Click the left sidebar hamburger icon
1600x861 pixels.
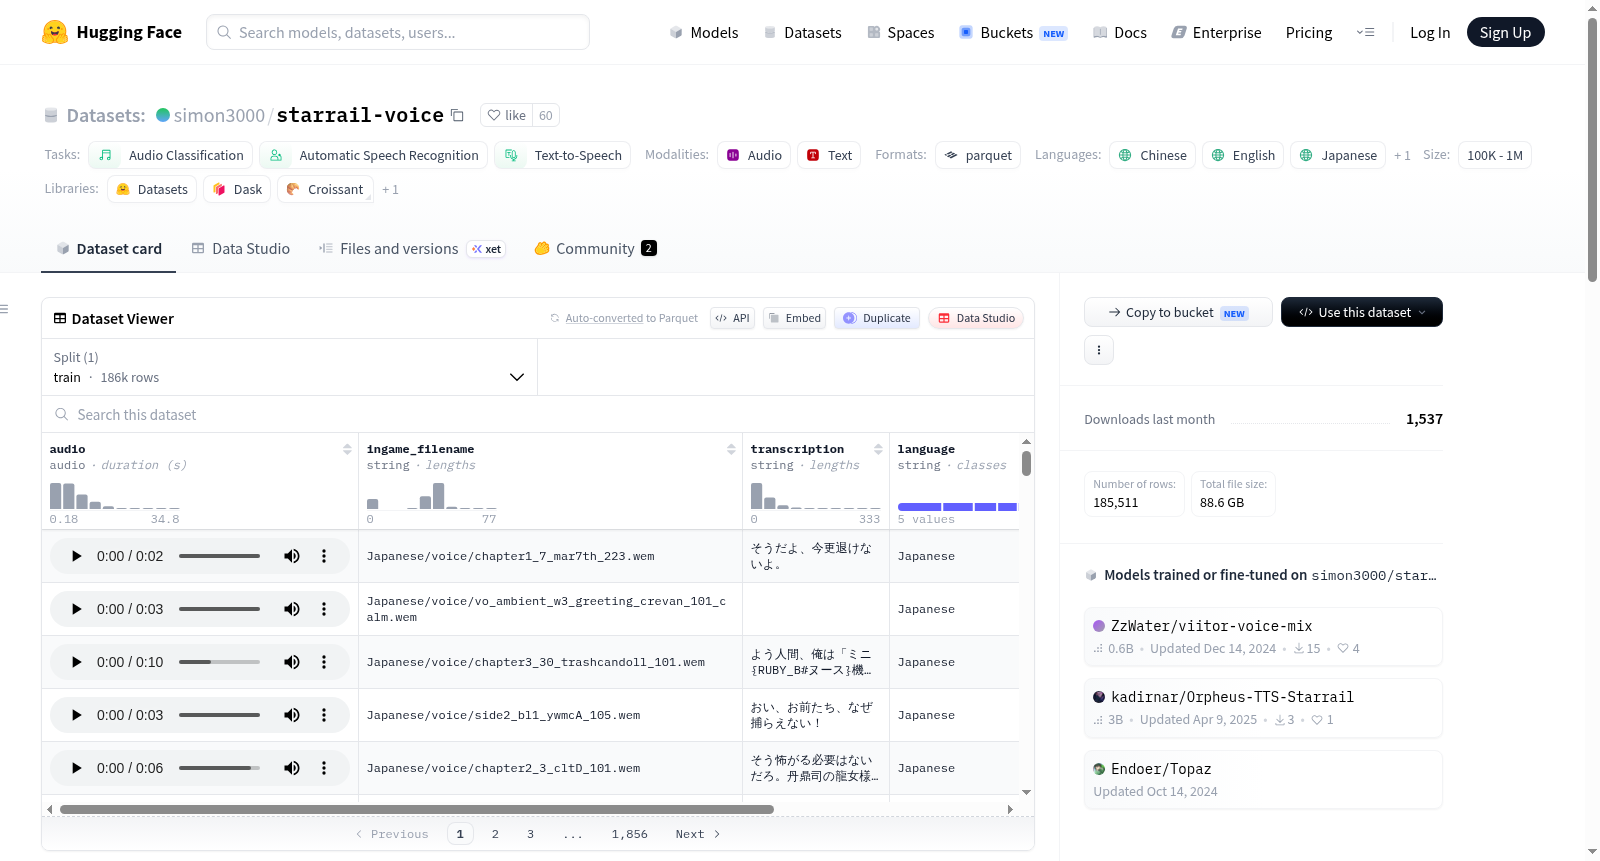coord(5,309)
